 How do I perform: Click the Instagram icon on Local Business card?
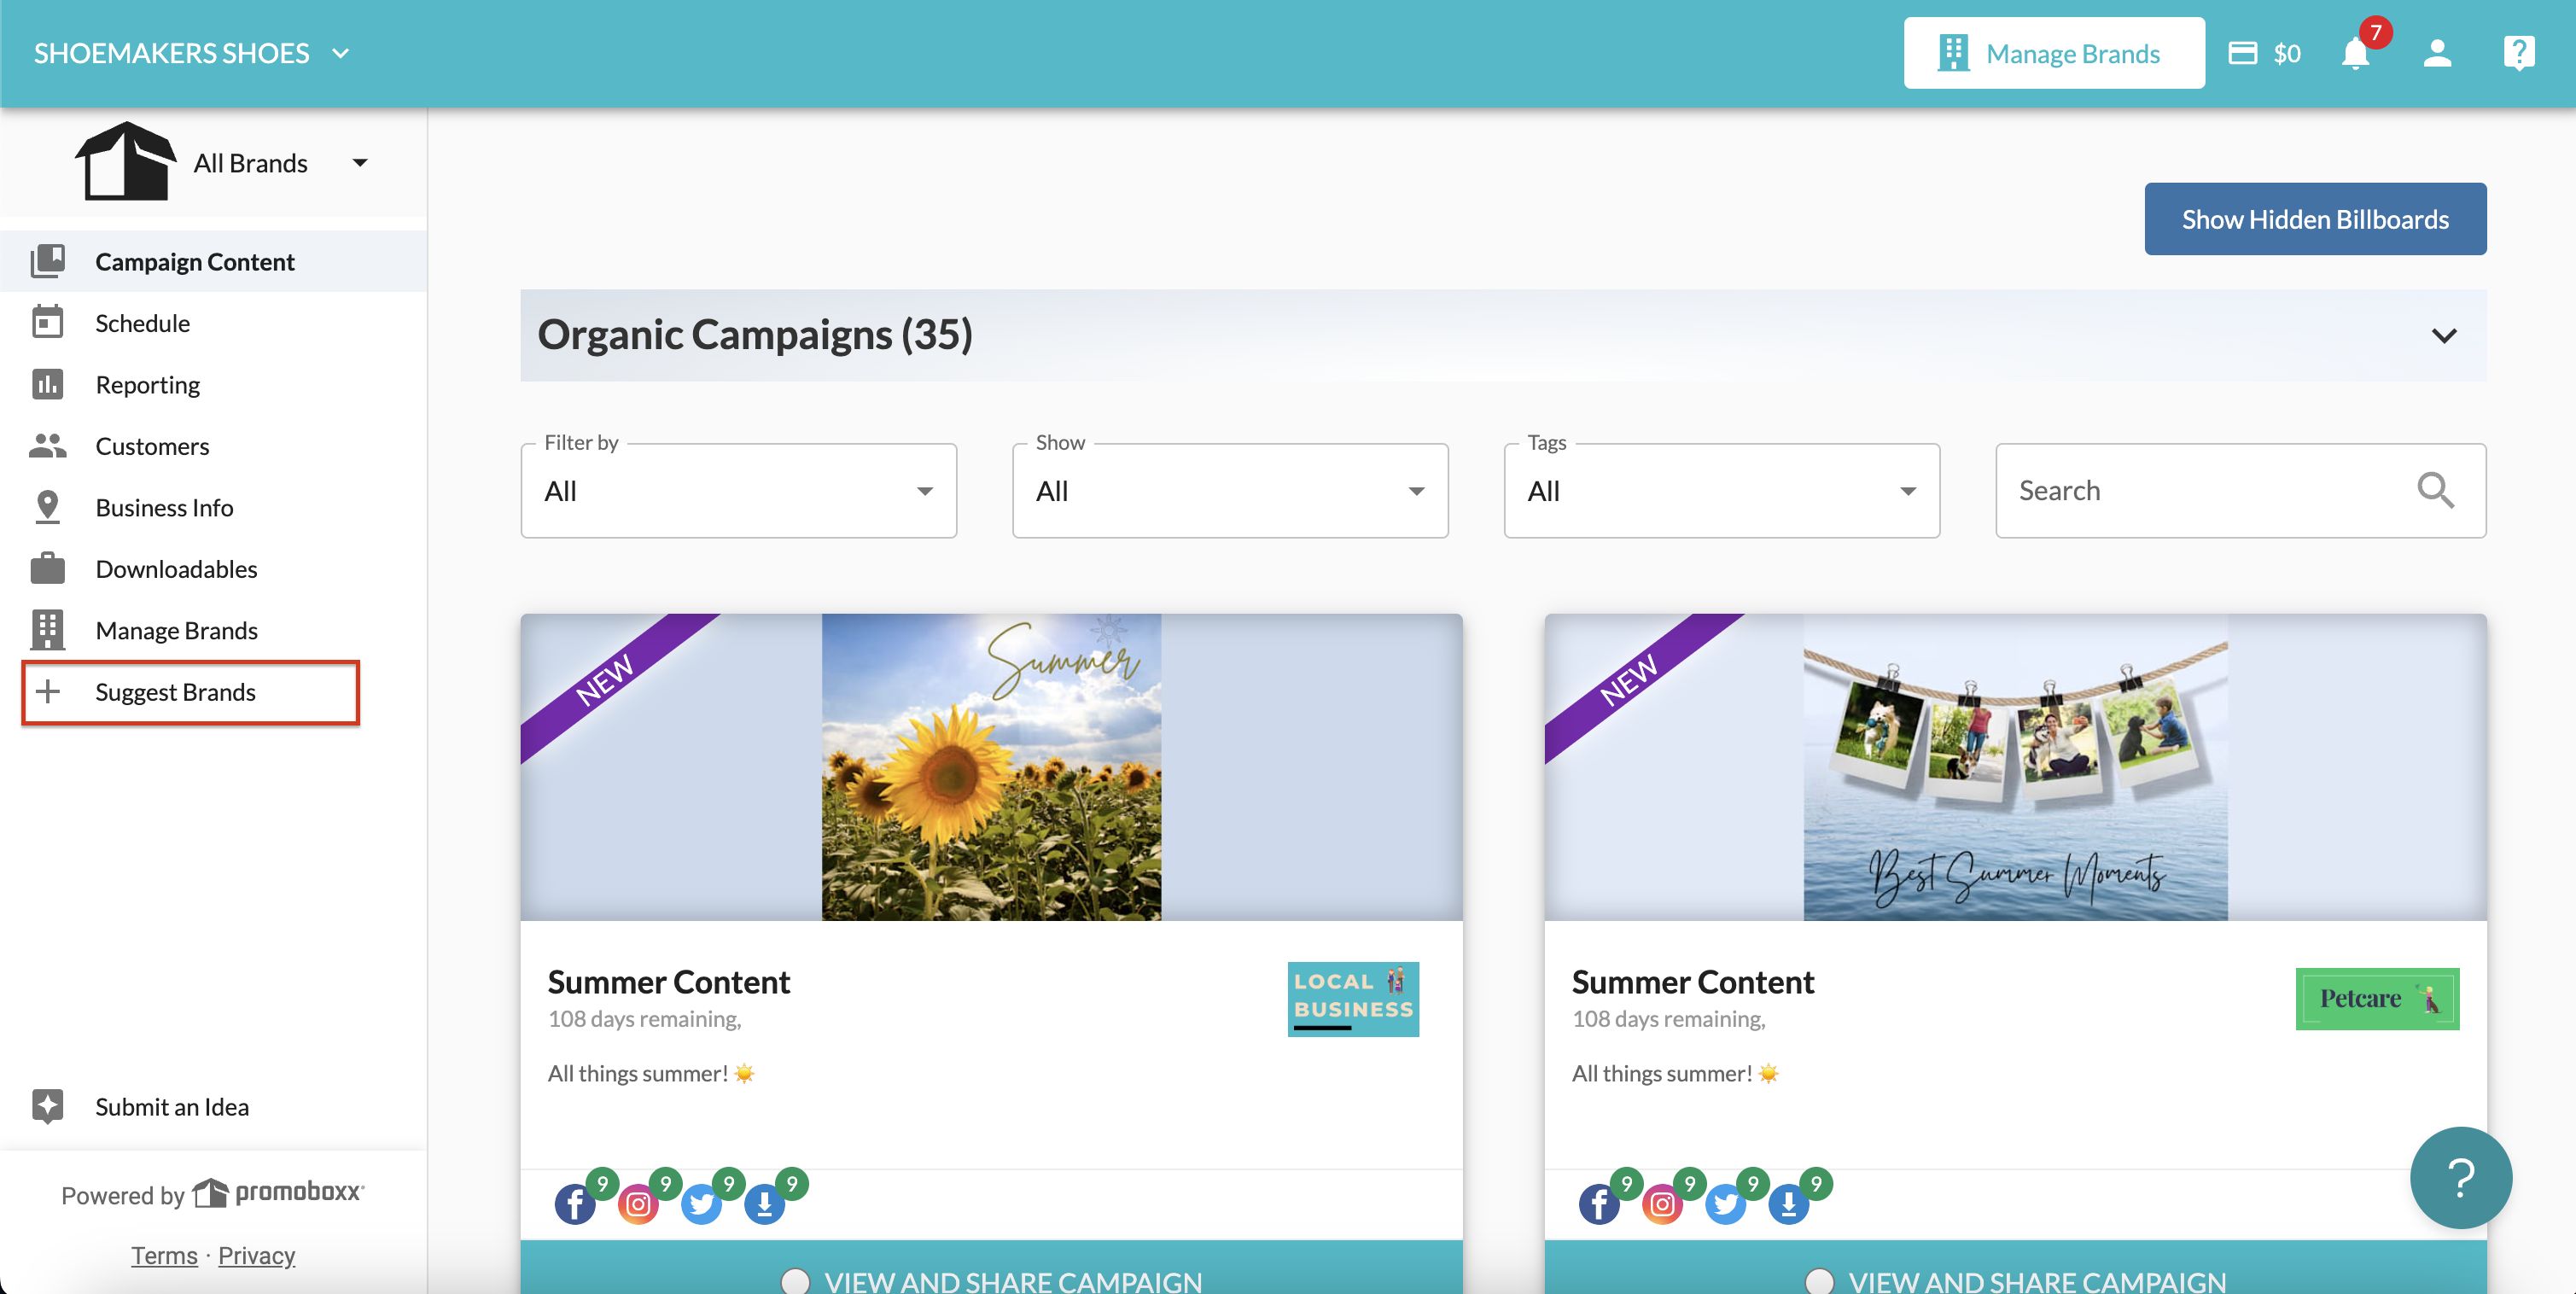click(638, 1204)
